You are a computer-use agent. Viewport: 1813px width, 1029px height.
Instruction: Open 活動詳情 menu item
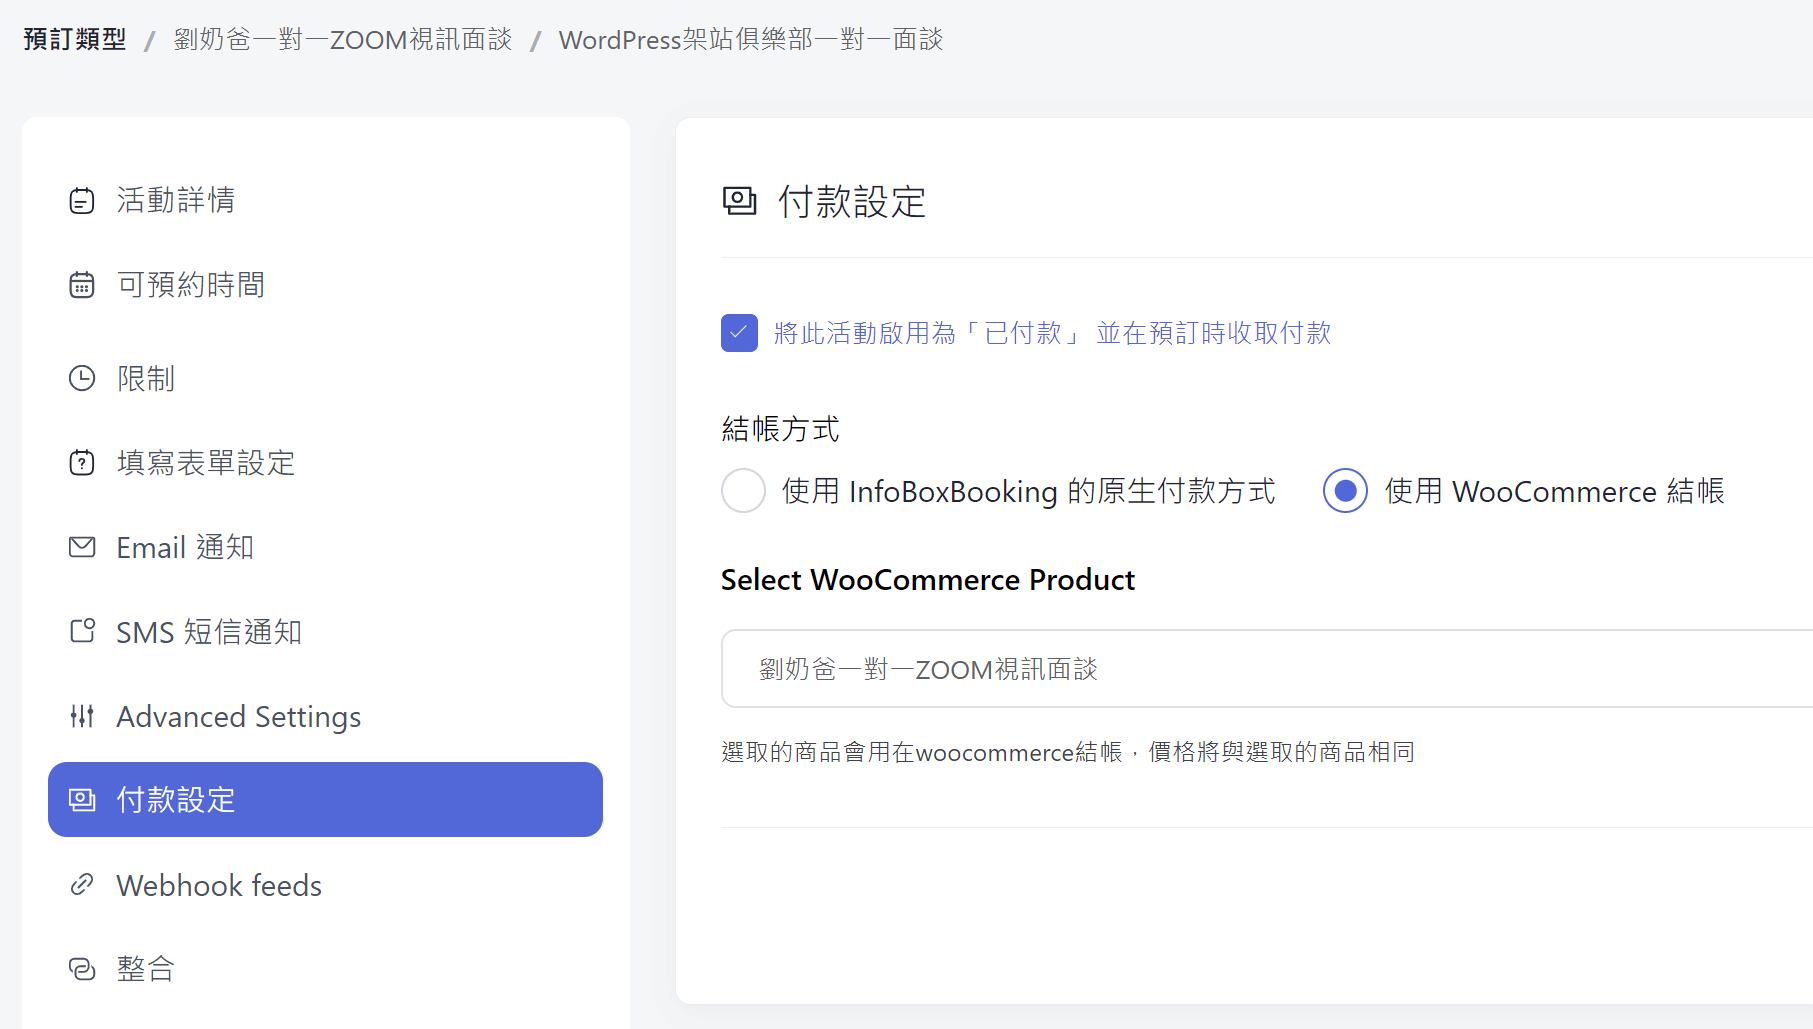click(x=325, y=200)
